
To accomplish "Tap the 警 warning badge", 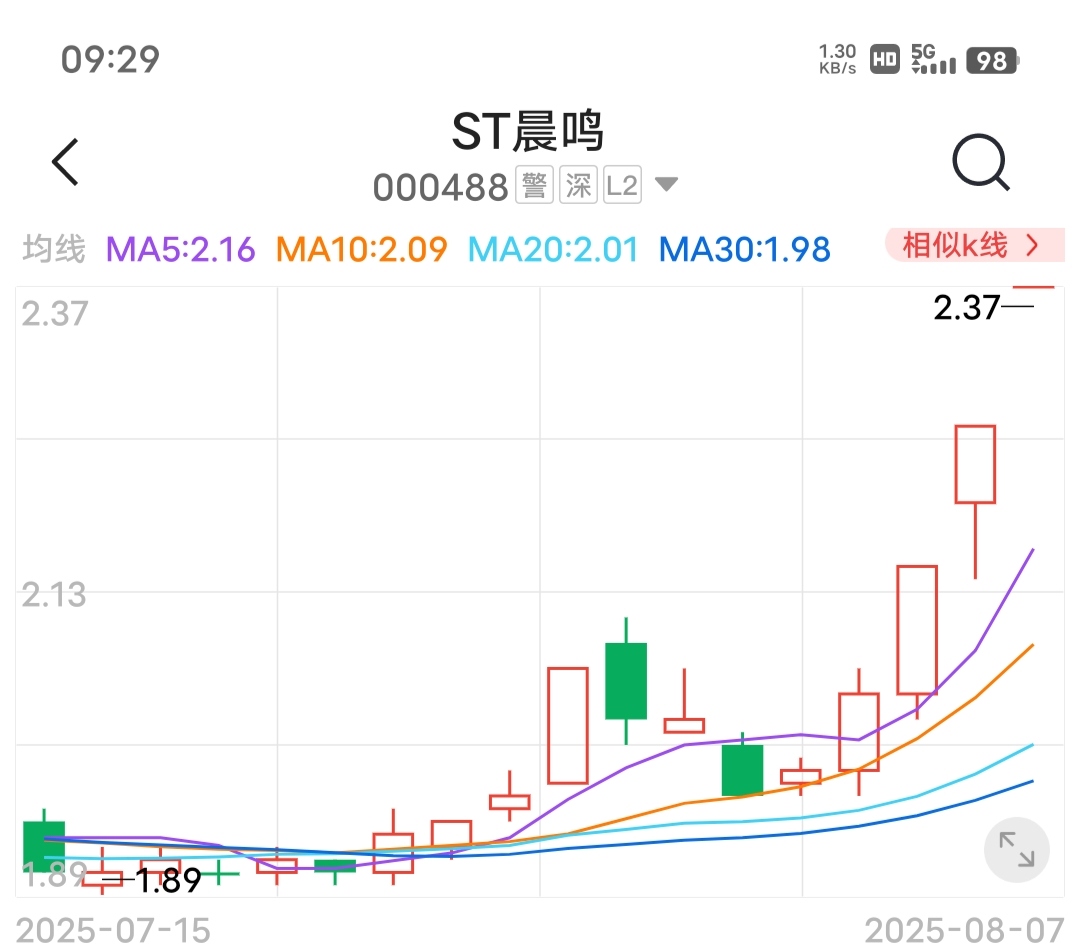I will (x=534, y=185).
